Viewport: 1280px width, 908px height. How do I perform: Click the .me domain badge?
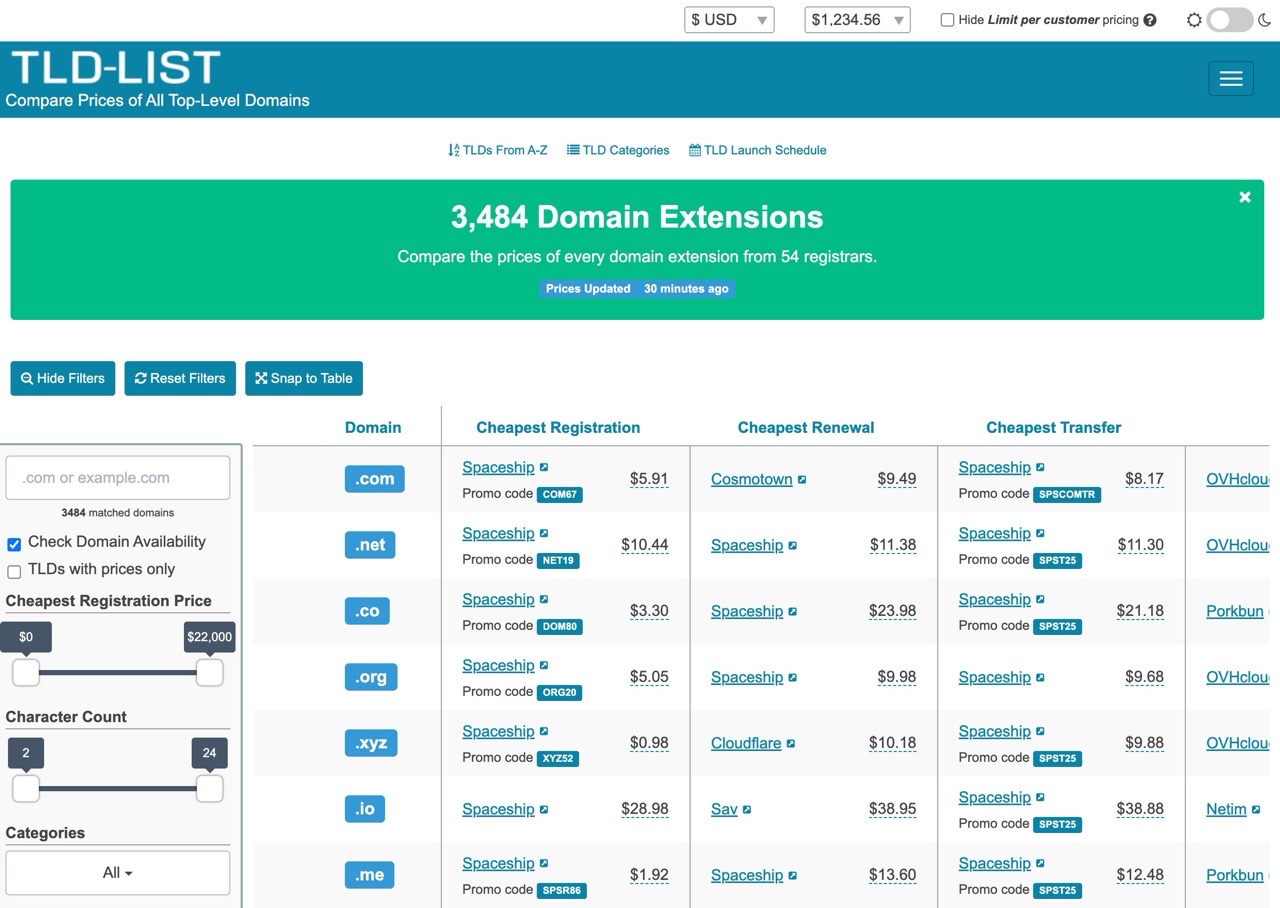click(370, 875)
